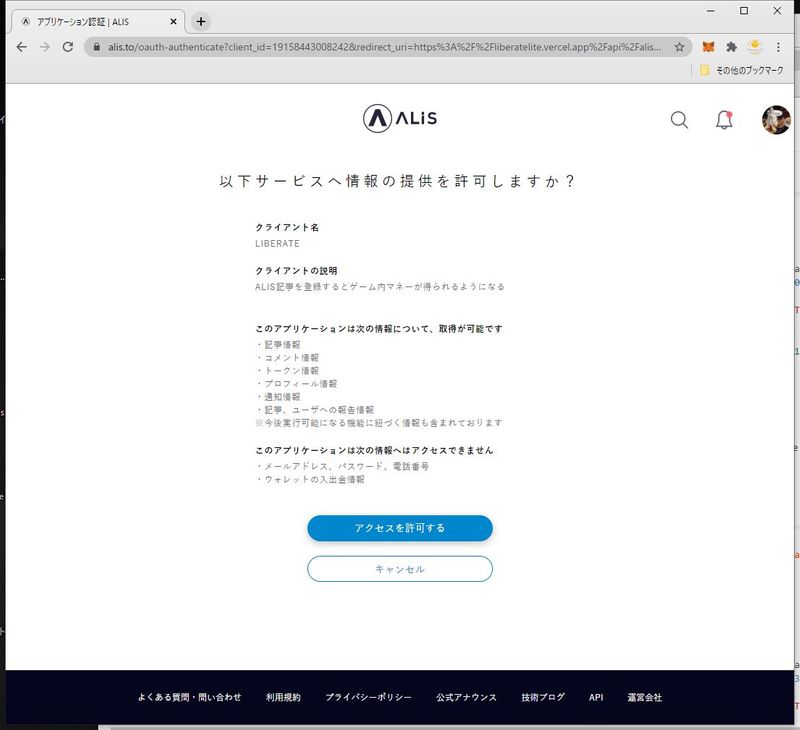Open the Chrome three-dot menu
Image resolution: width=800 pixels, height=730 pixels.
pos(779,47)
